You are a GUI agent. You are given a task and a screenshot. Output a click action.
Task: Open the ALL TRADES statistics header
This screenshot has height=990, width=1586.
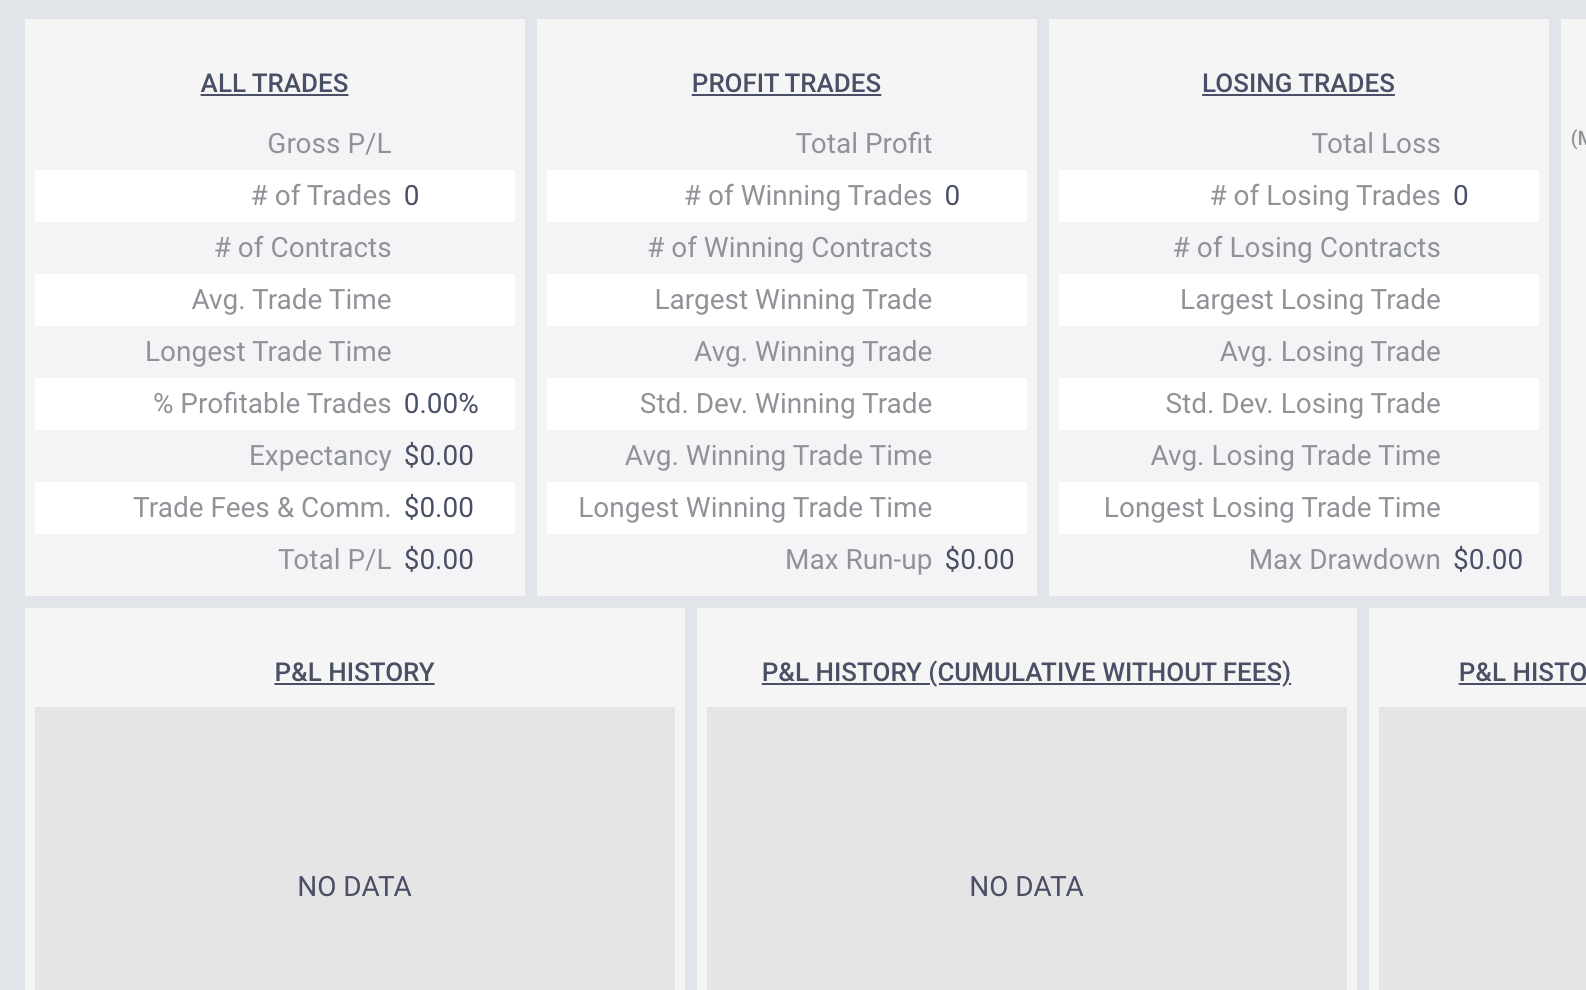(273, 83)
